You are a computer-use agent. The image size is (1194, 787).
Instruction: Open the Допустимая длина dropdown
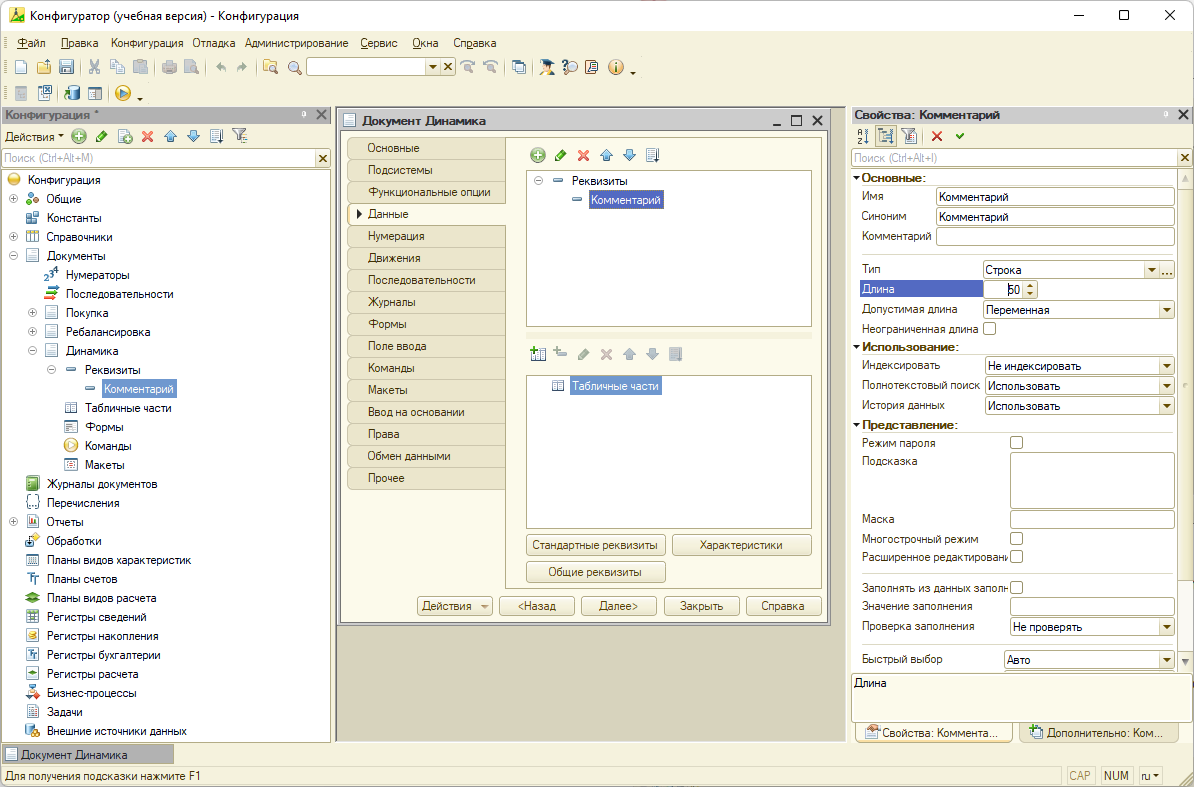[x=1167, y=310]
